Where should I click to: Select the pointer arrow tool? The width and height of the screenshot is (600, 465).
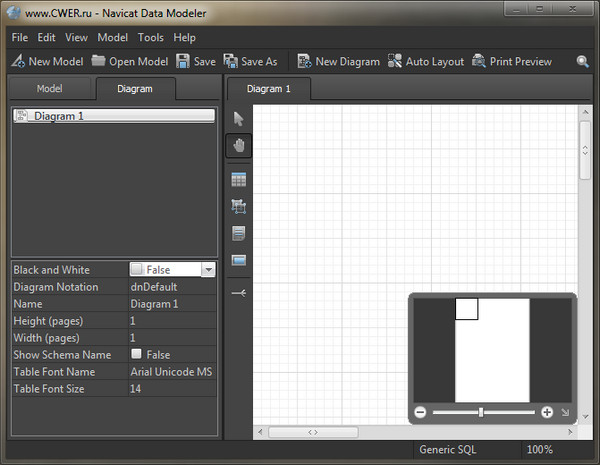tap(238, 118)
